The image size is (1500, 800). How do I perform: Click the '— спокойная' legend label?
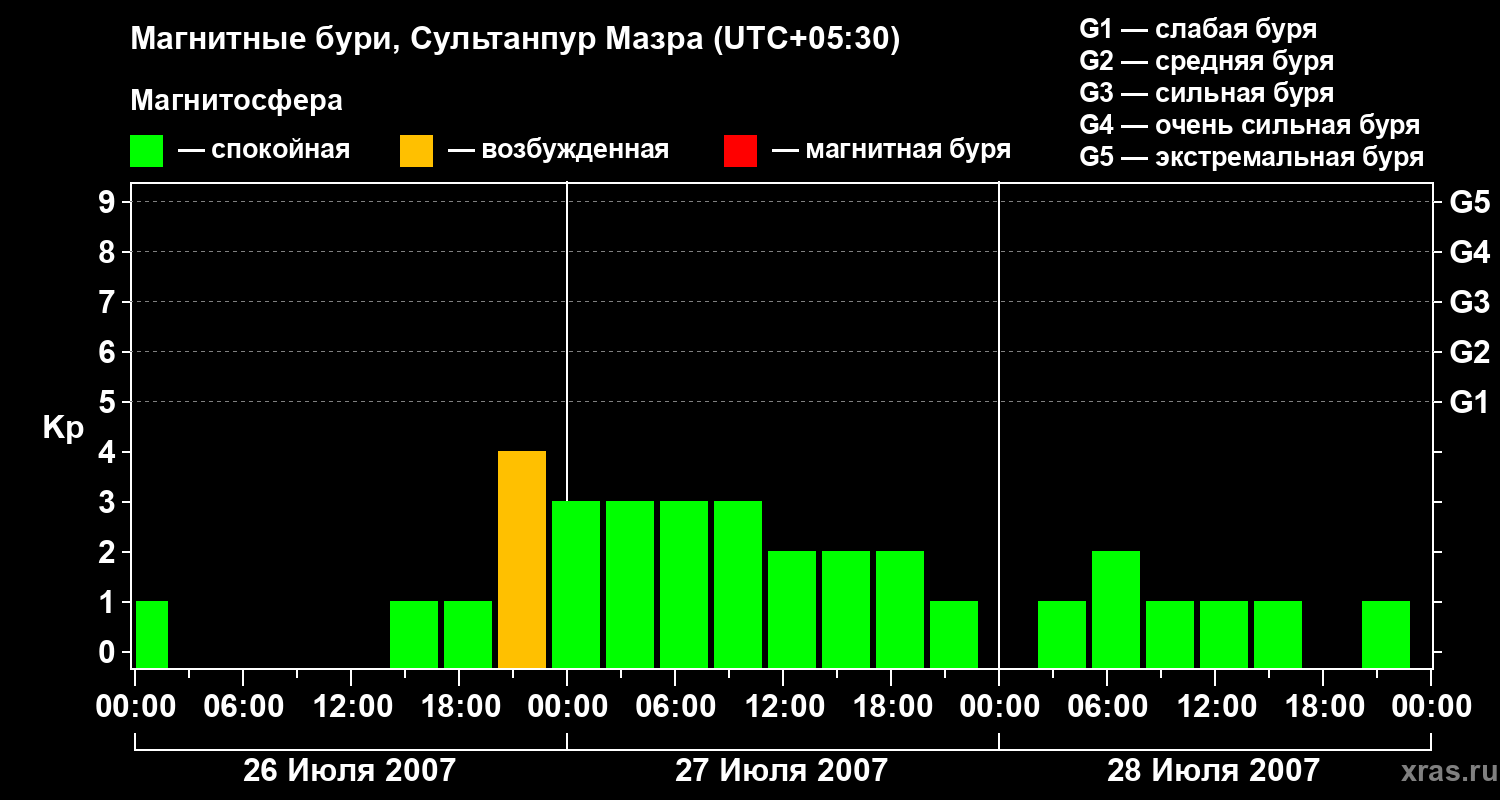point(264,150)
